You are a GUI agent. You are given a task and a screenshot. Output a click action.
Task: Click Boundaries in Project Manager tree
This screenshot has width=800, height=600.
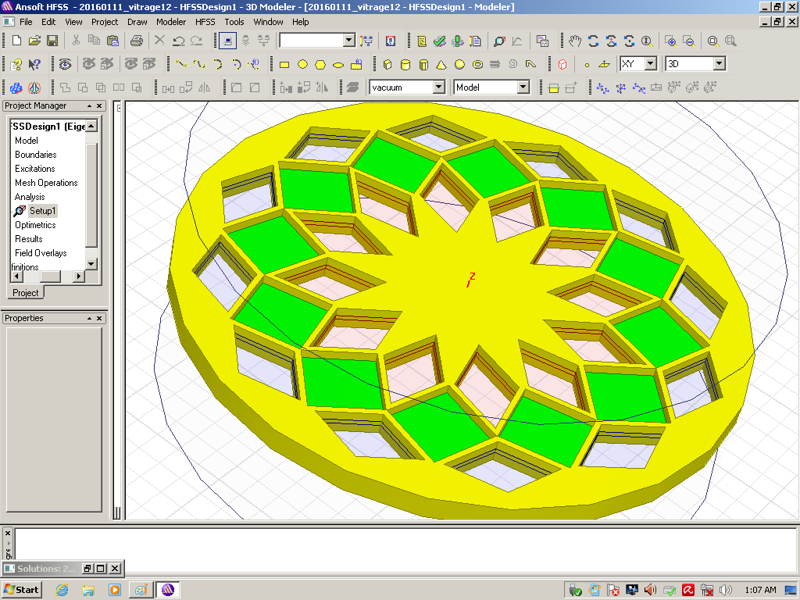point(35,155)
